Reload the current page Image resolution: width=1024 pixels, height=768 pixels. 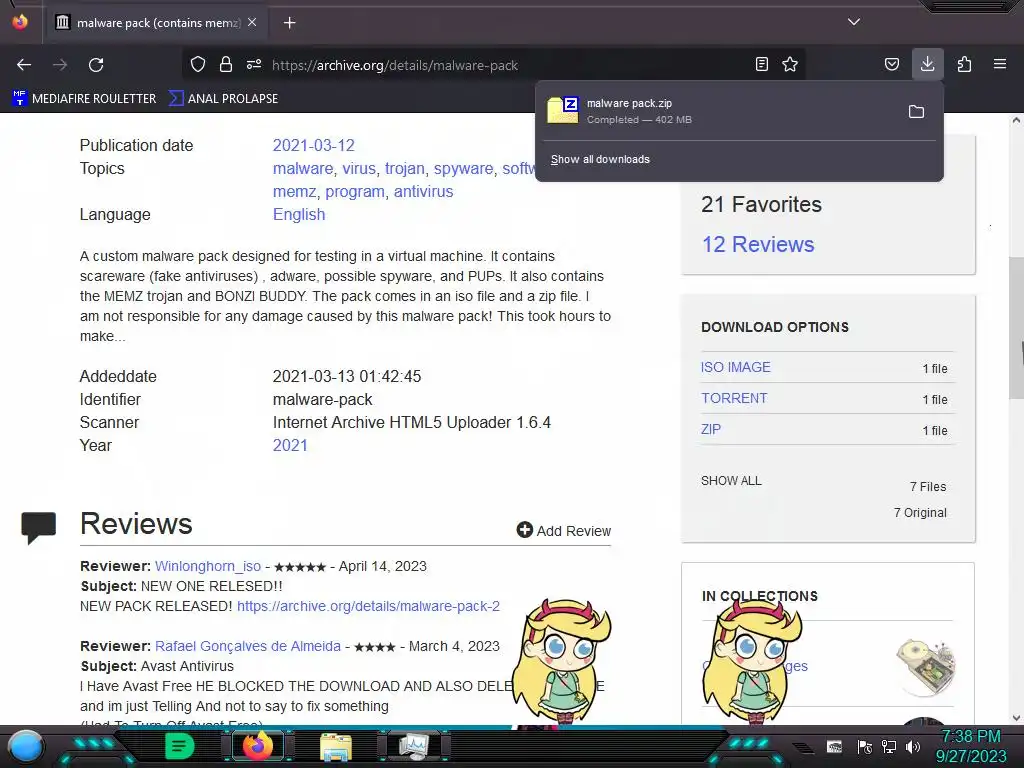click(96, 65)
